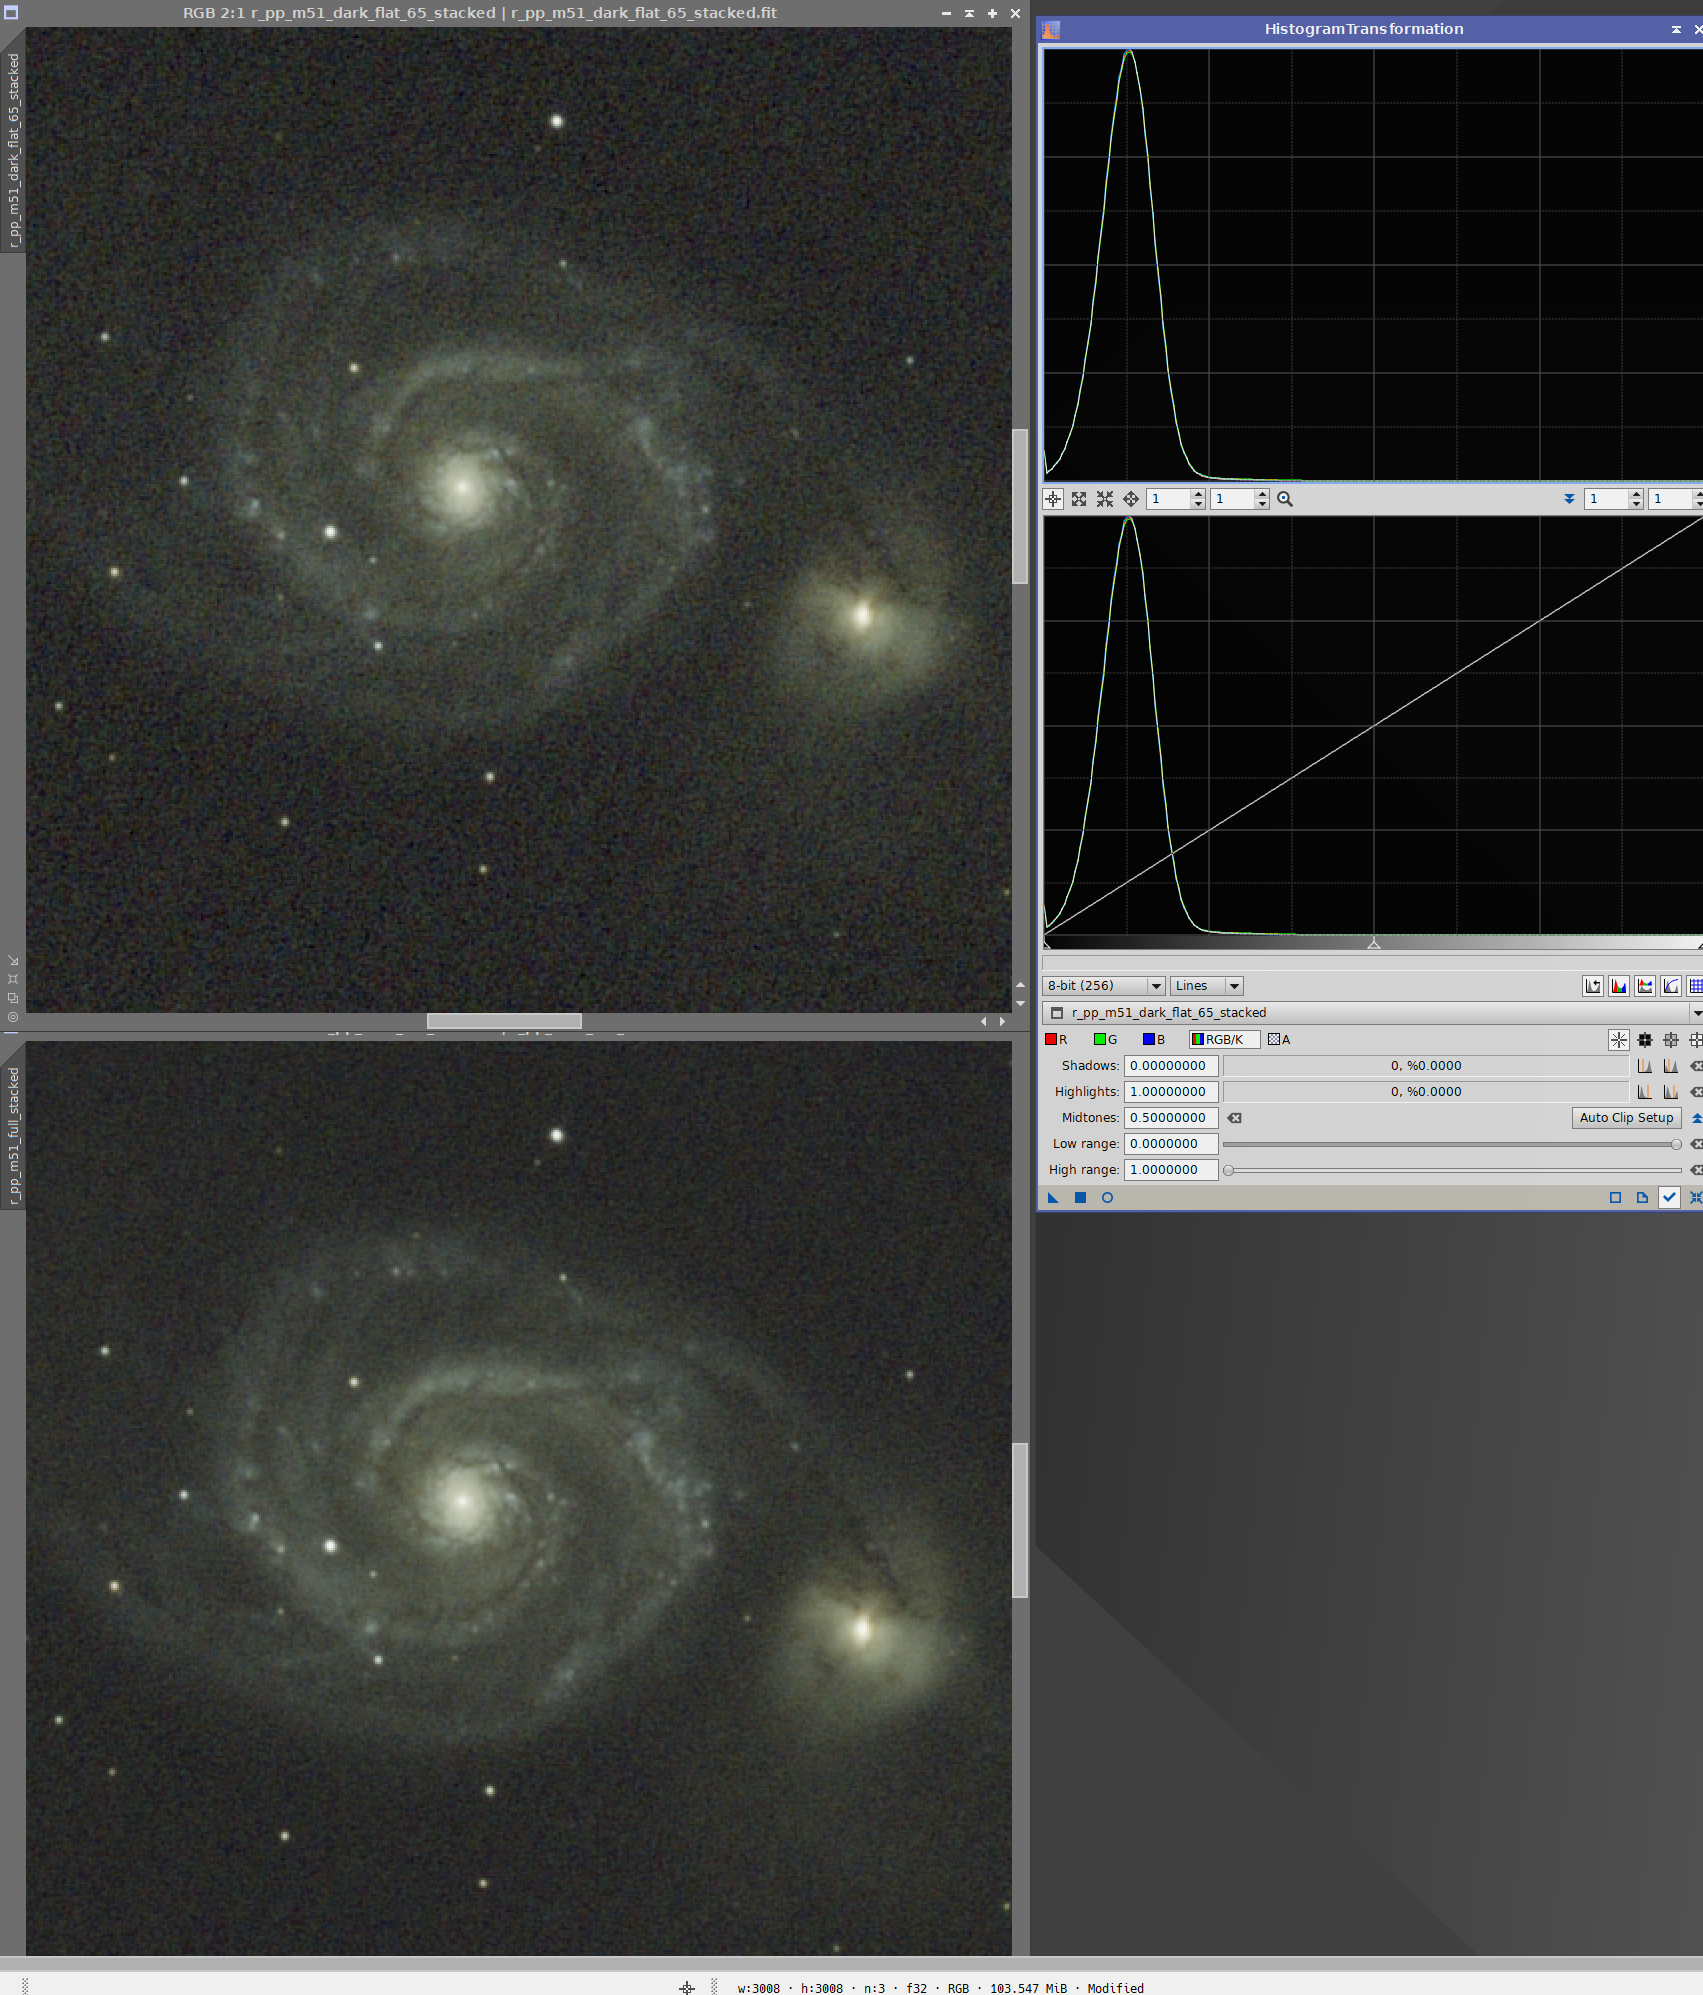1703x1995 pixels.
Task: Click show MTF curve icon
Action: coord(1671,986)
